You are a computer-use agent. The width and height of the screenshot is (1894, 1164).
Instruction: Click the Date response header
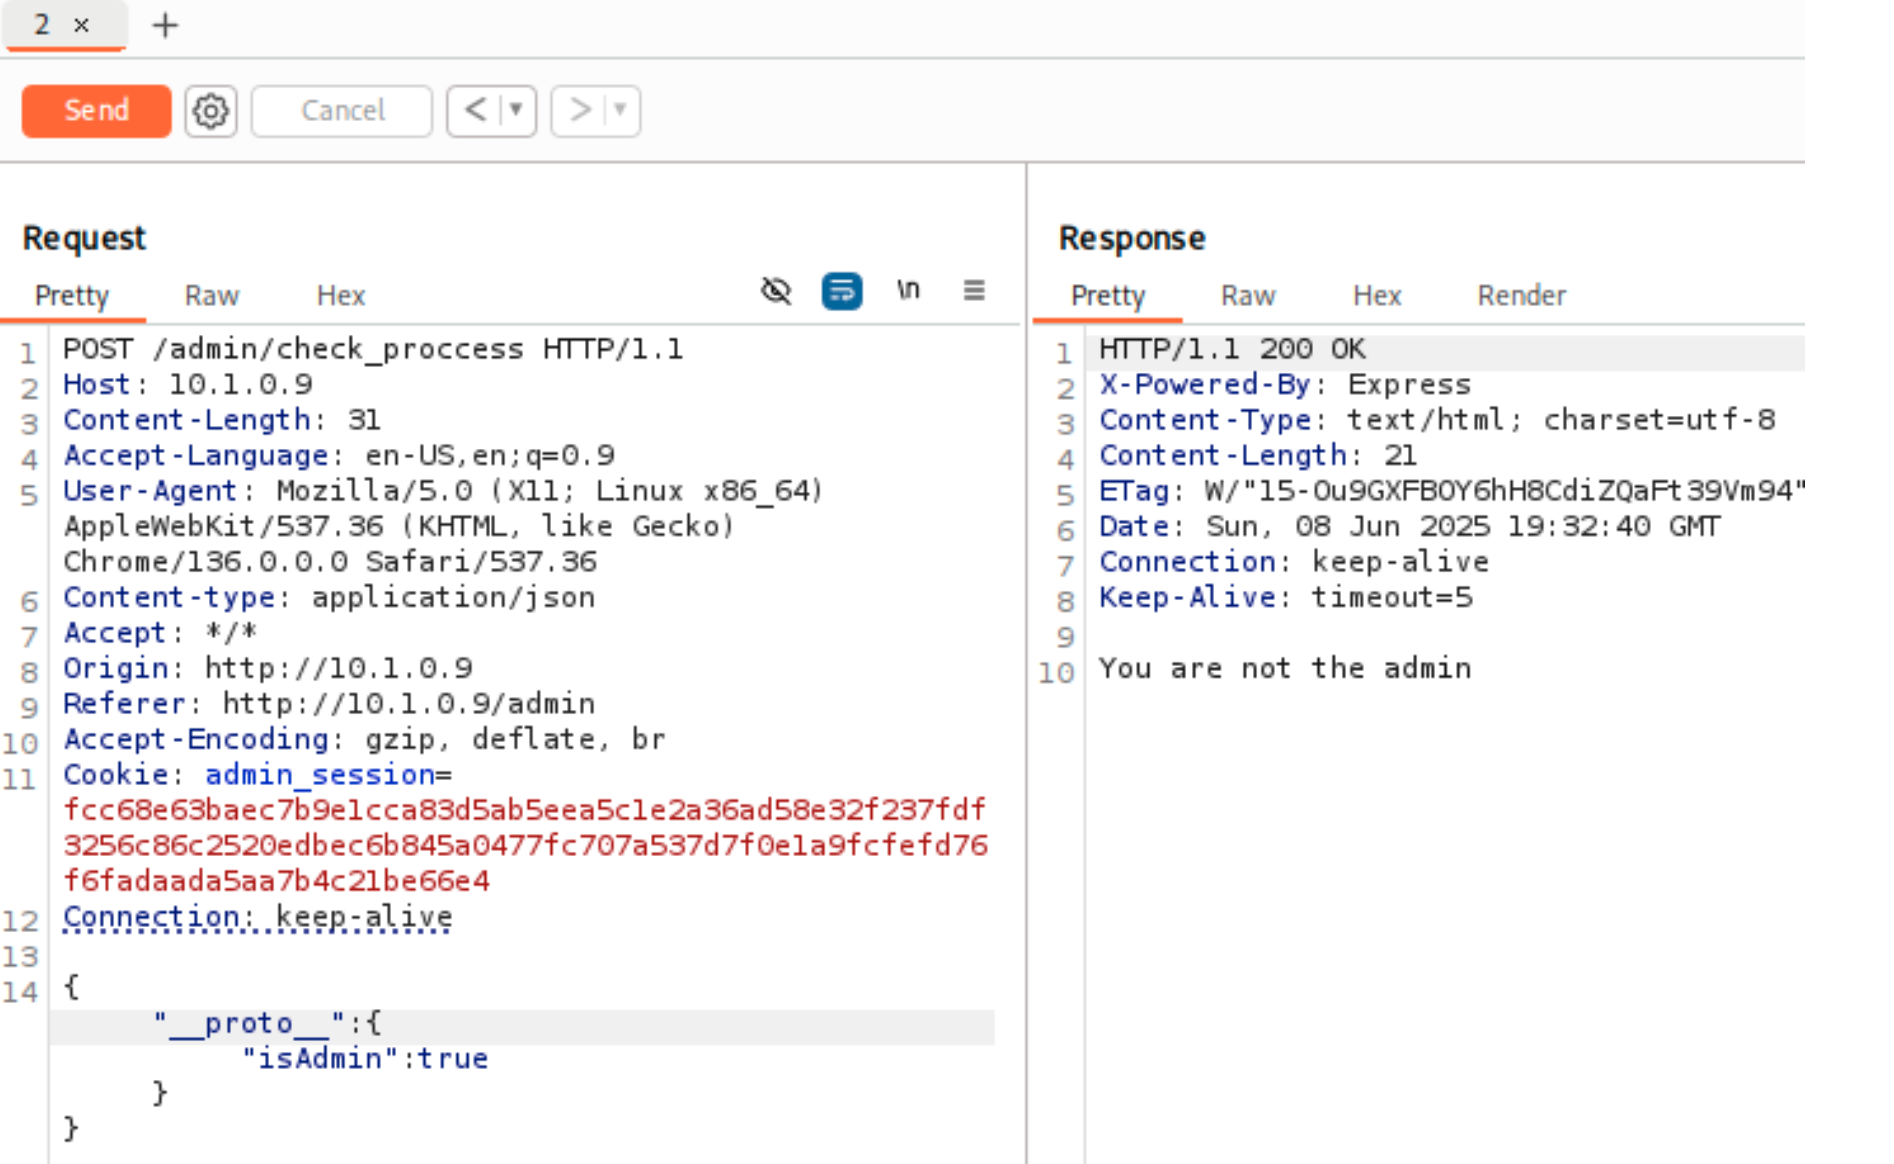point(1410,527)
